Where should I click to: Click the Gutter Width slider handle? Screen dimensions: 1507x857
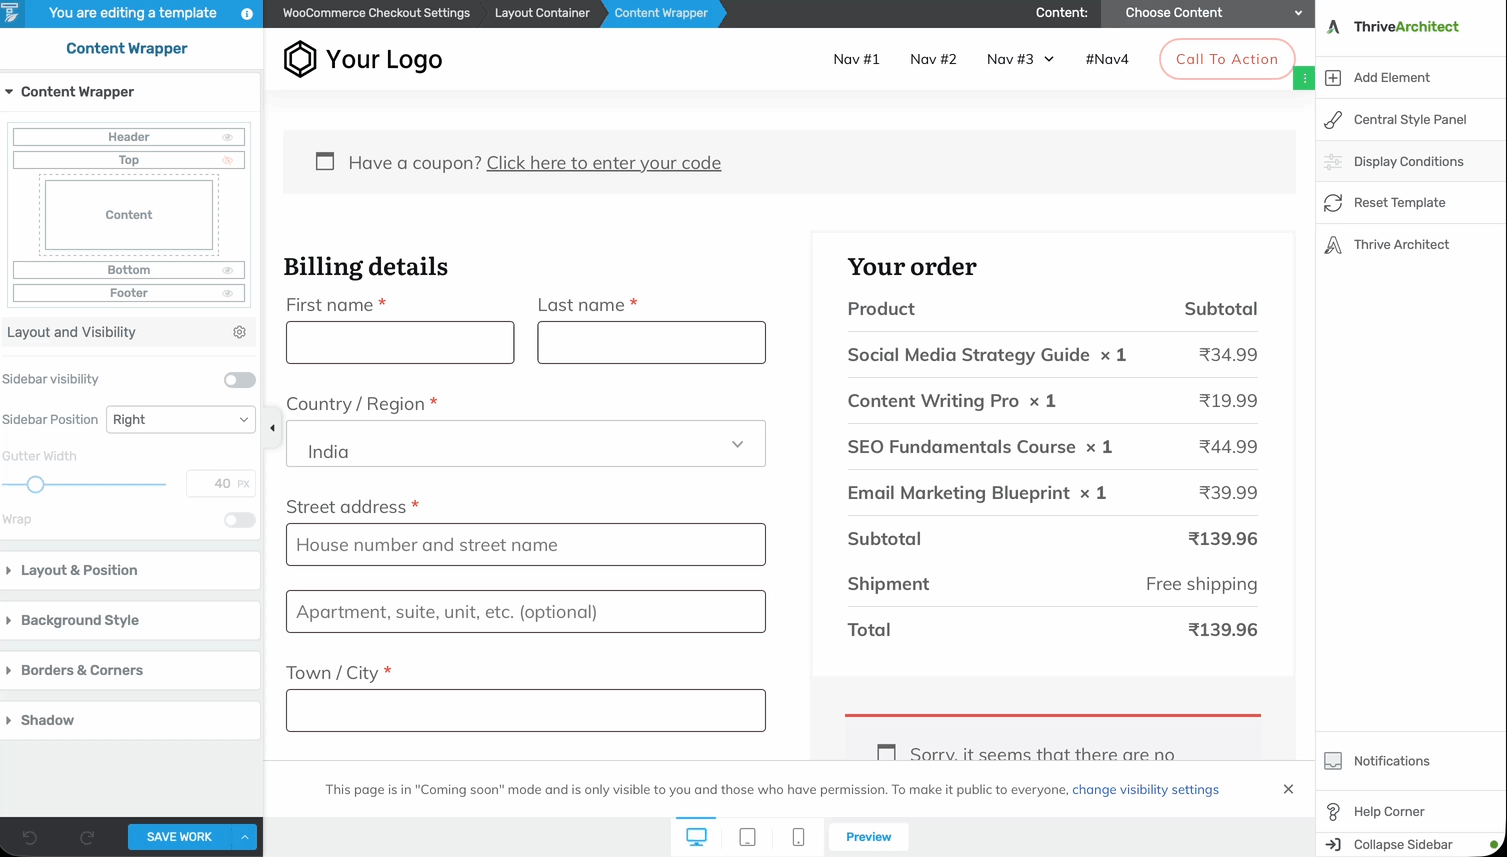pos(36,484)
